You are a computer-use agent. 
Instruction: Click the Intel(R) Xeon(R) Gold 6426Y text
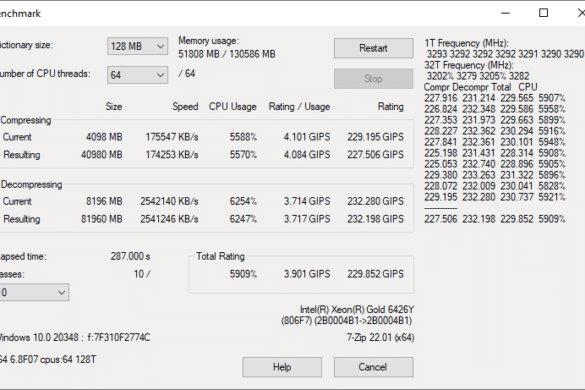tap(357, 310)
